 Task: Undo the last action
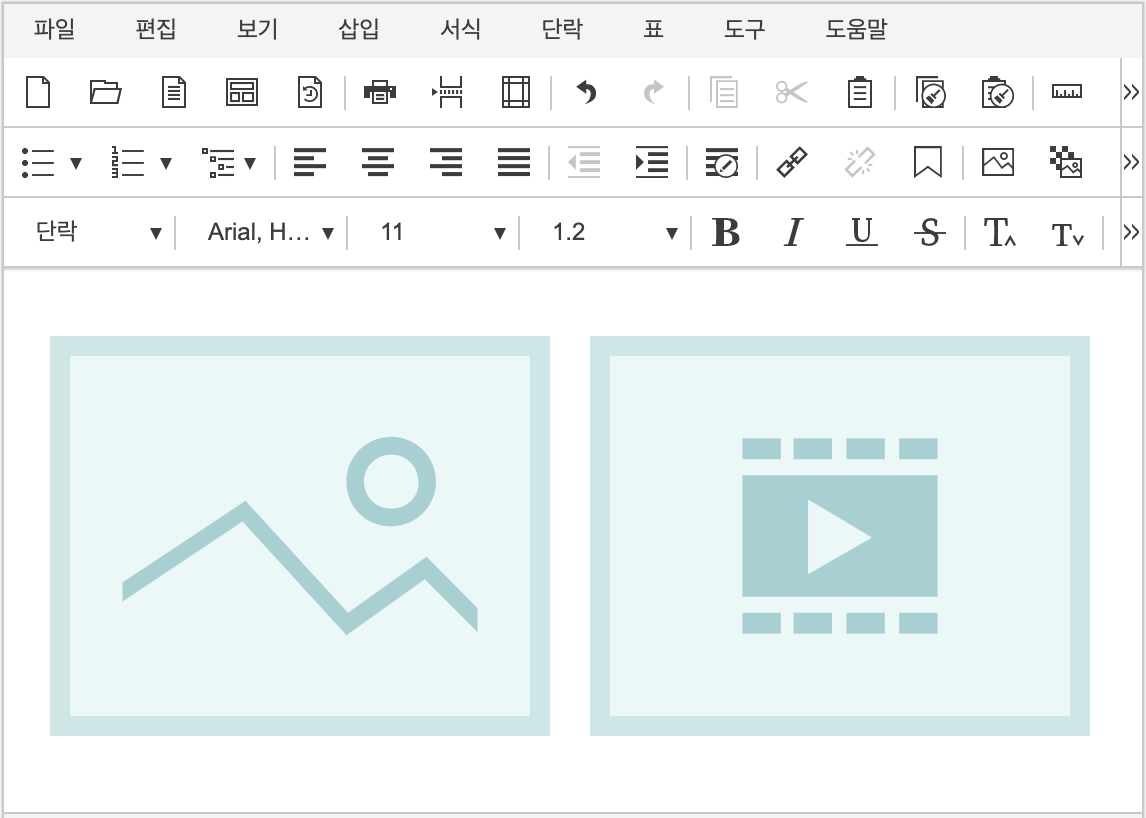click(x=586, y=92)
